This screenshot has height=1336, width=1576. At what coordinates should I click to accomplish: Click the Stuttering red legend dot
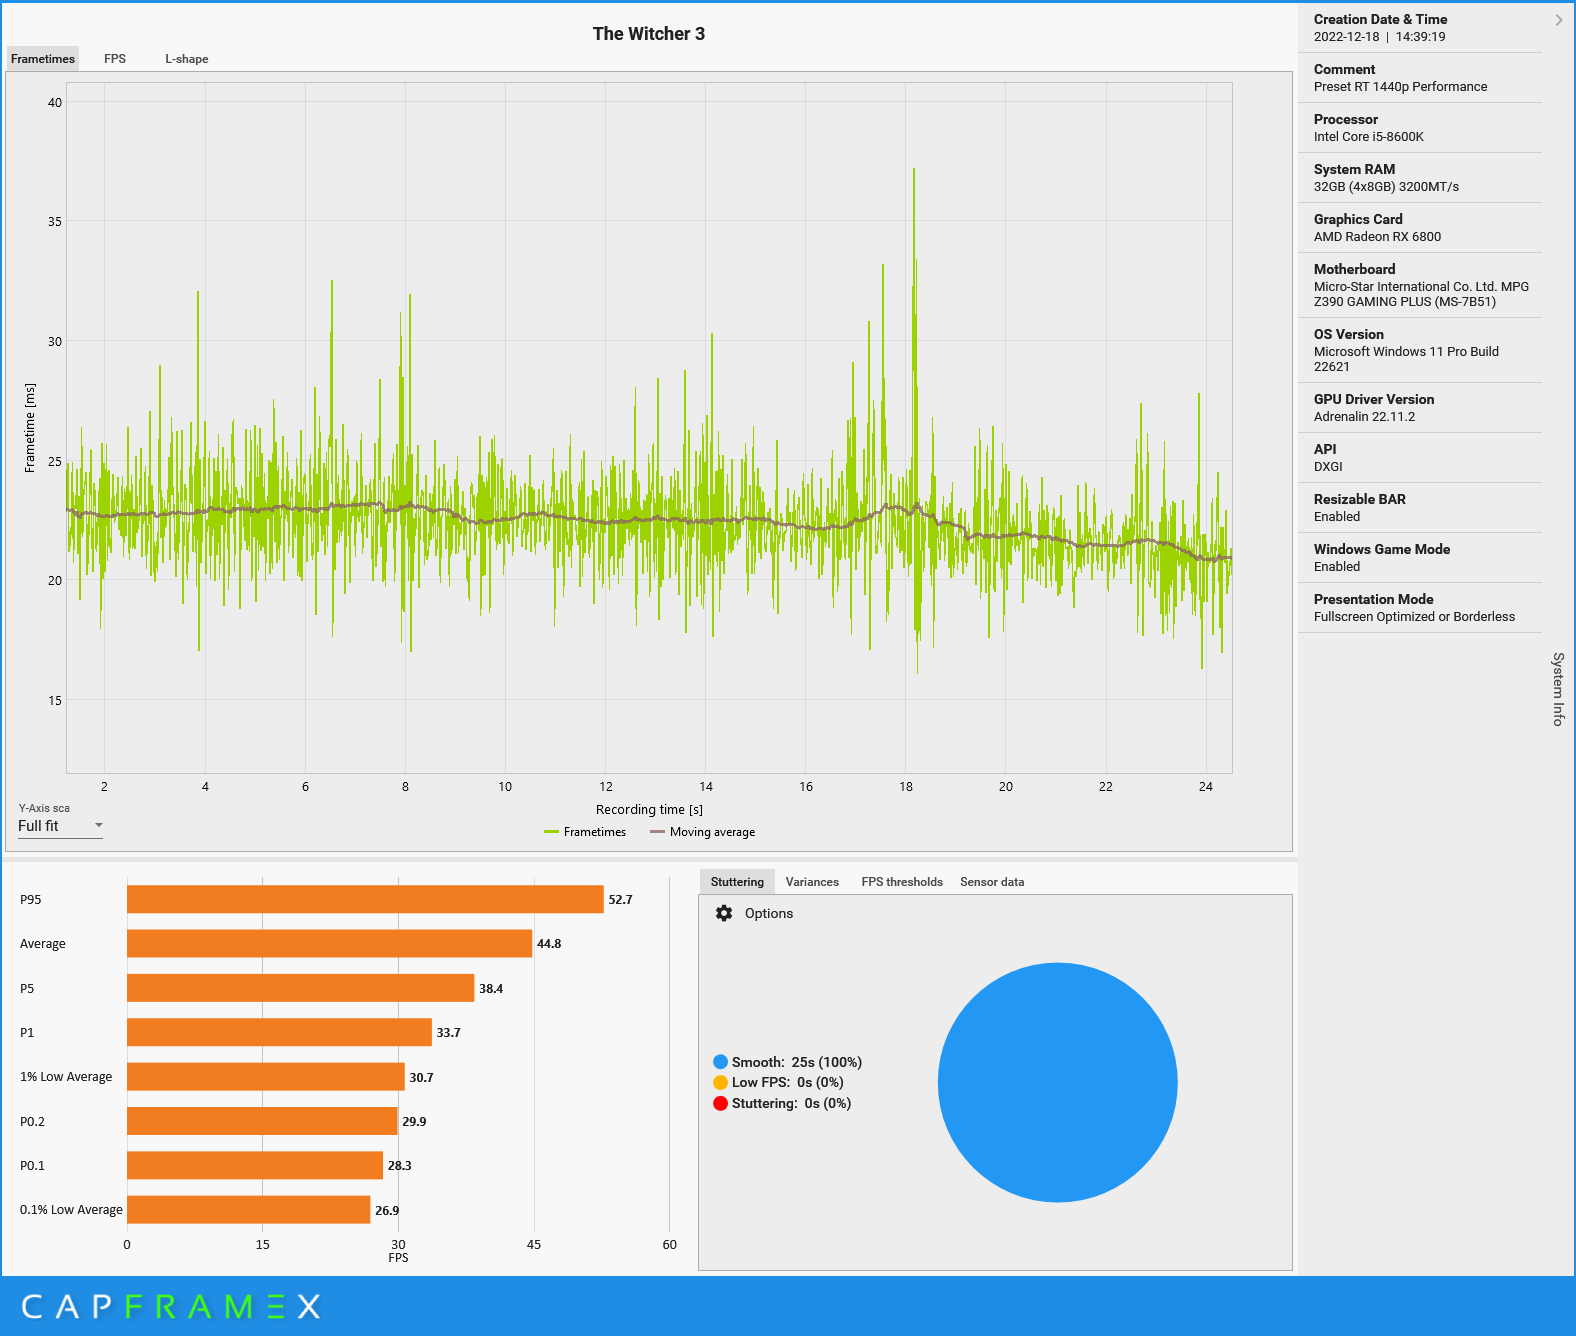[720, 1103]
